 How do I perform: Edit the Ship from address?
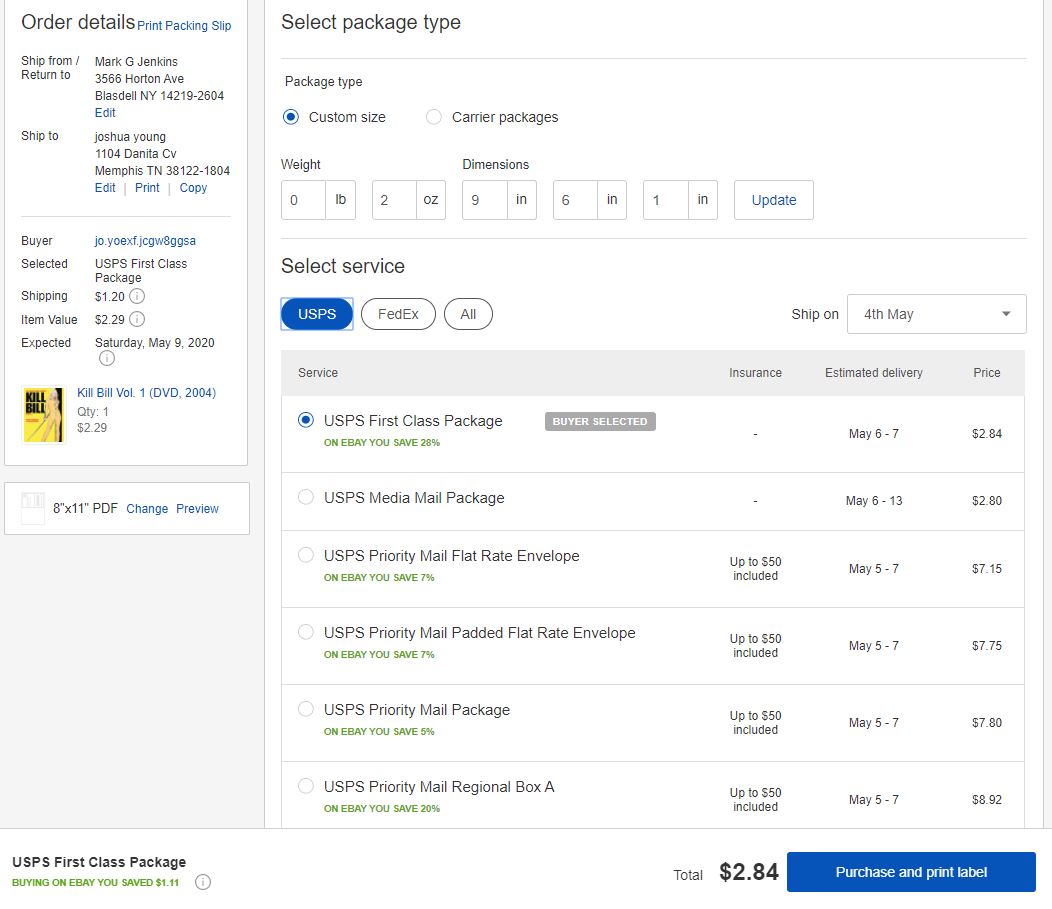point(105,113)
